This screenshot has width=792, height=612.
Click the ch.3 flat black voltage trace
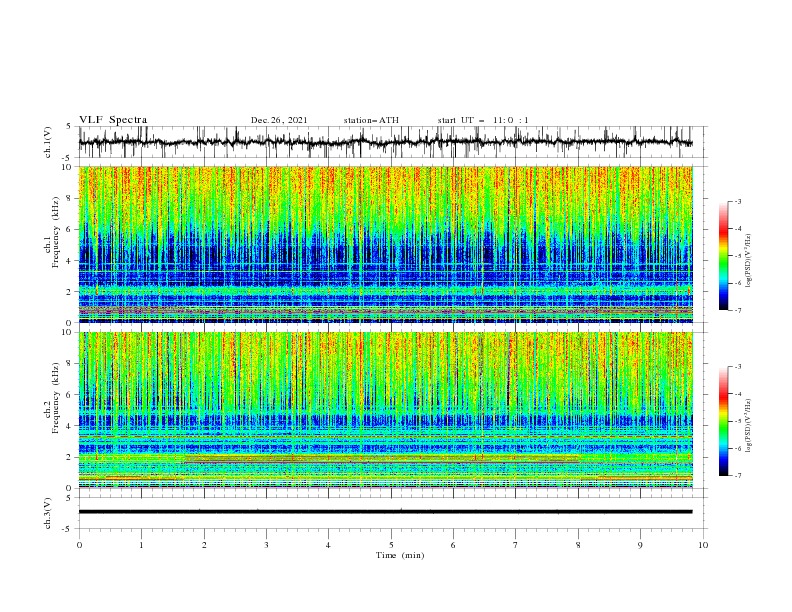[x=385, y=512]
